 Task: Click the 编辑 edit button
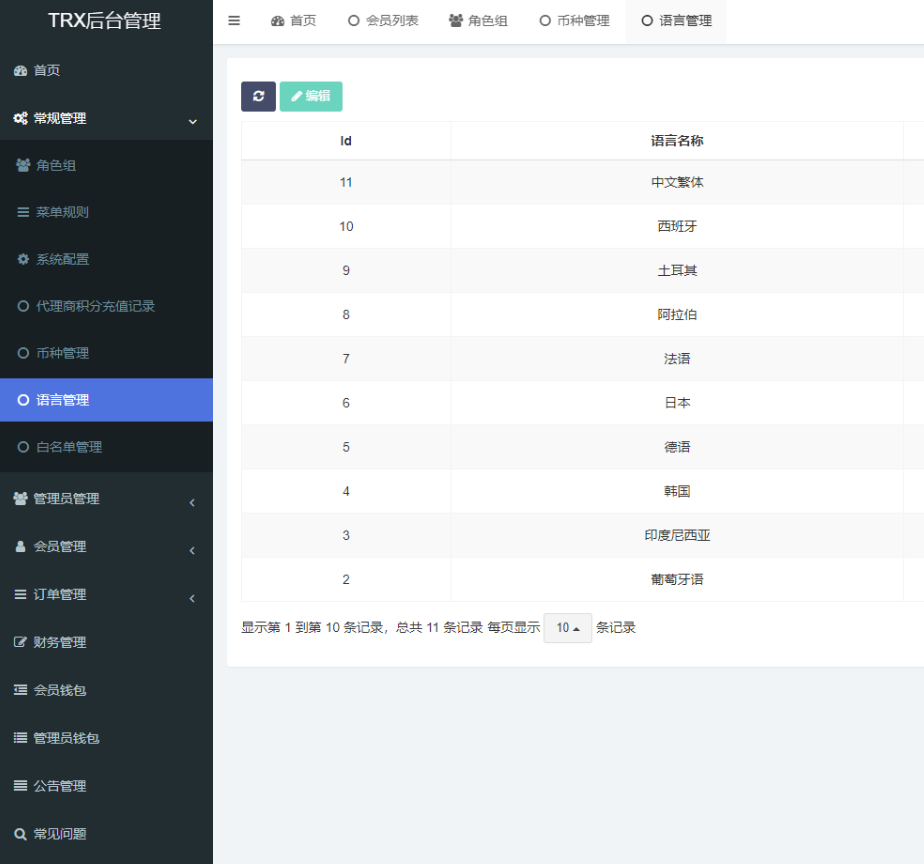point(311,96)
